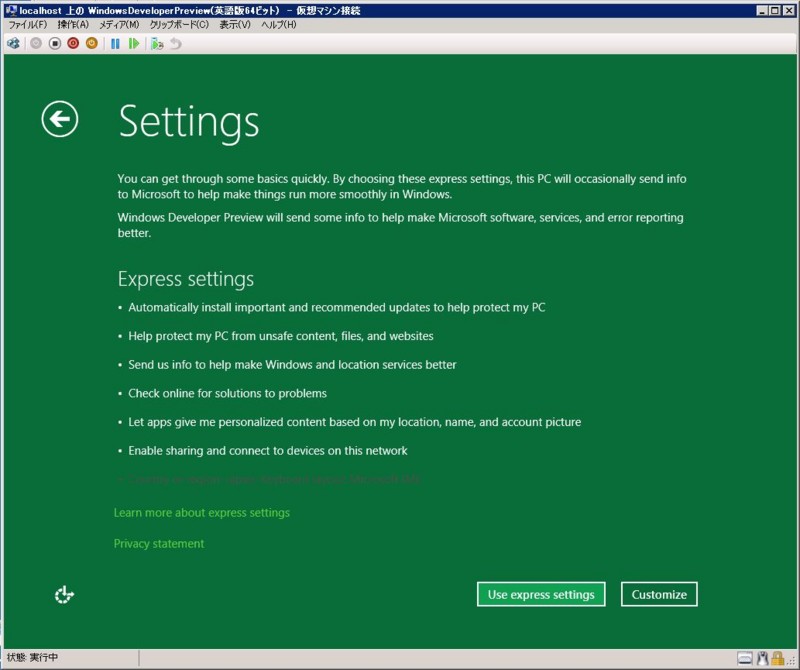Click 'Let apps give me personalized content' text
The height and width of the screenshot is (670, 800).
tap(355, 422)
